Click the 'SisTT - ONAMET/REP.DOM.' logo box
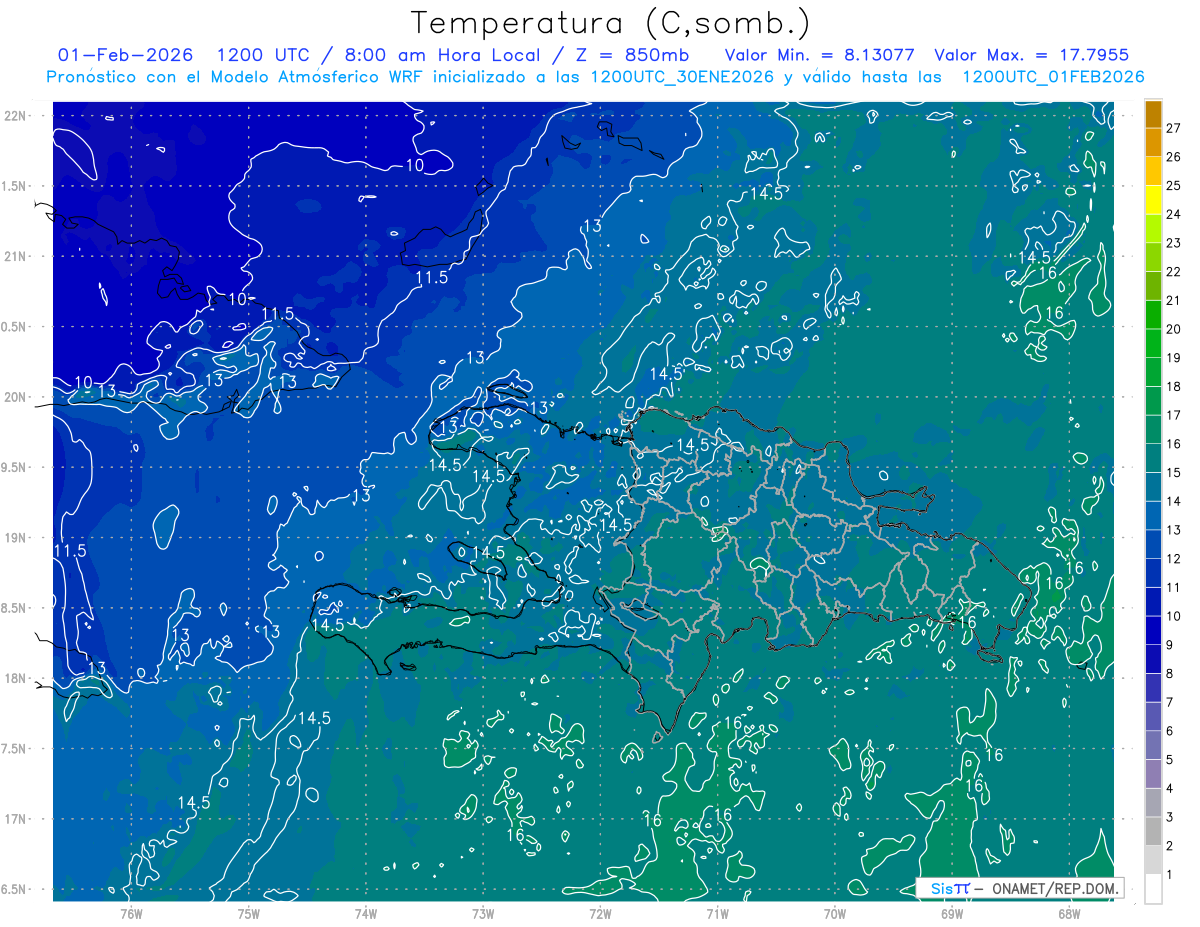 click(x=1020, y=888)
